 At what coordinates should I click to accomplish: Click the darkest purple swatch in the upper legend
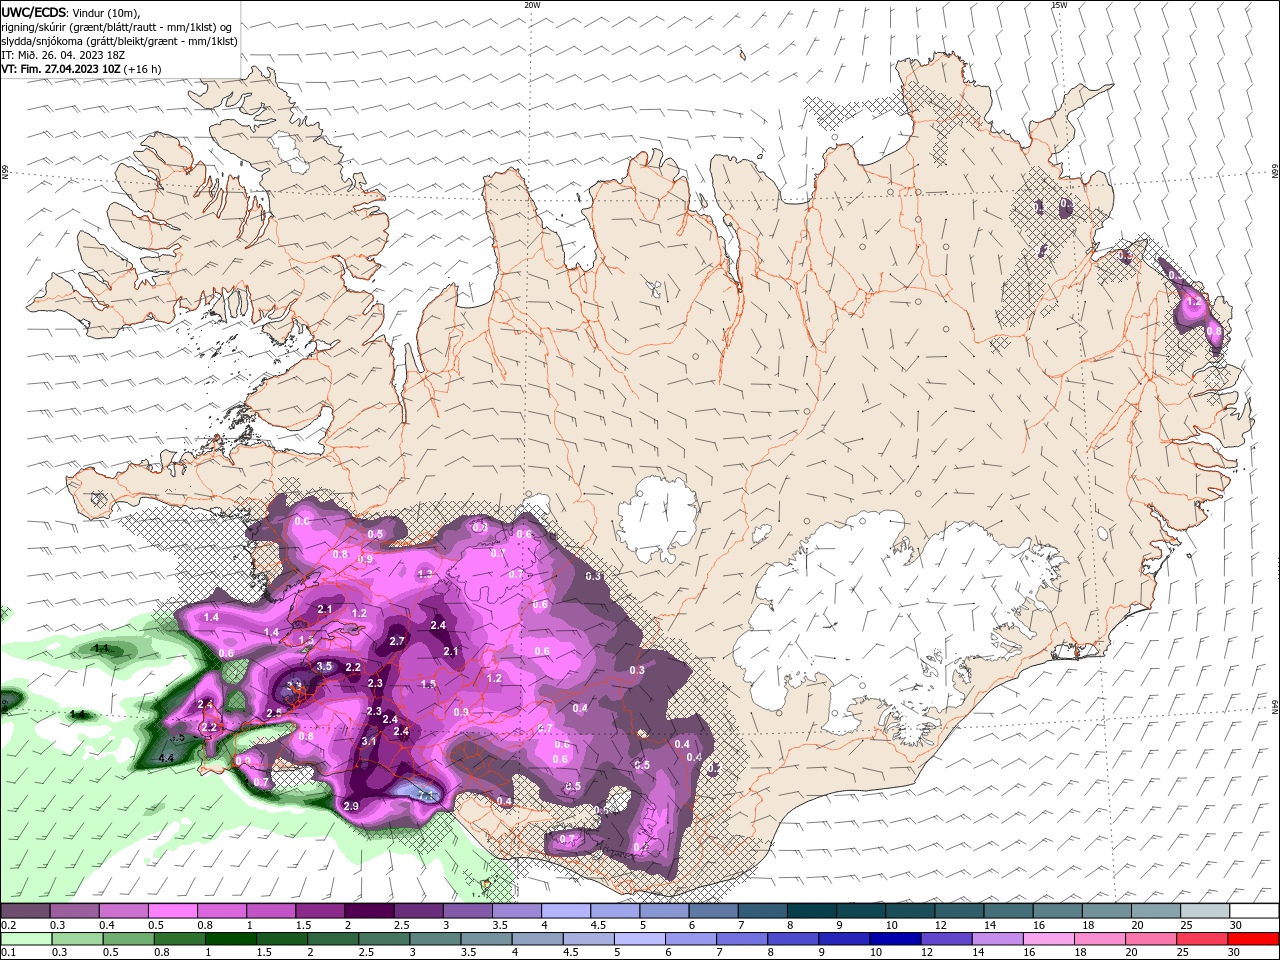[x=368, y=911]
